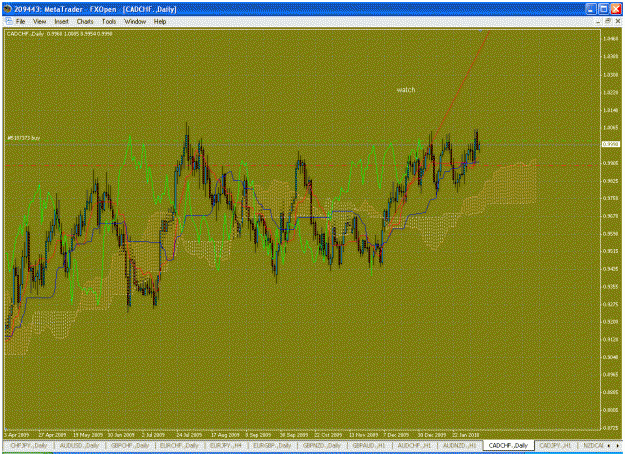Restore the inner chart window
The height and width of the screenshot is (454, 625).
coord(608,21)
